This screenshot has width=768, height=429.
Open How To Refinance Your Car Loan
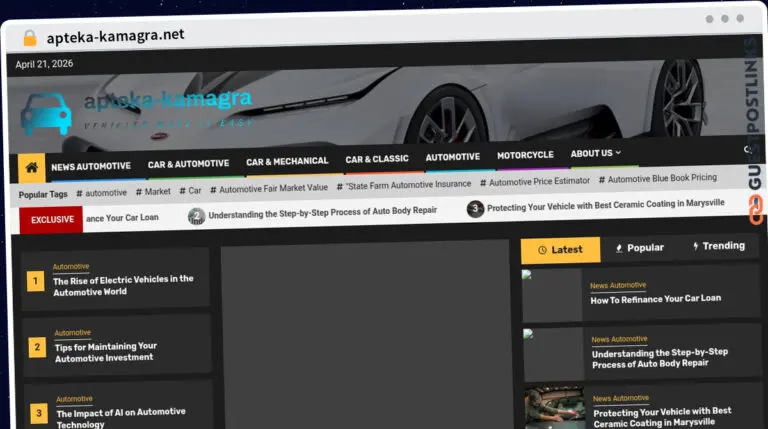click(x=655, y=299)
